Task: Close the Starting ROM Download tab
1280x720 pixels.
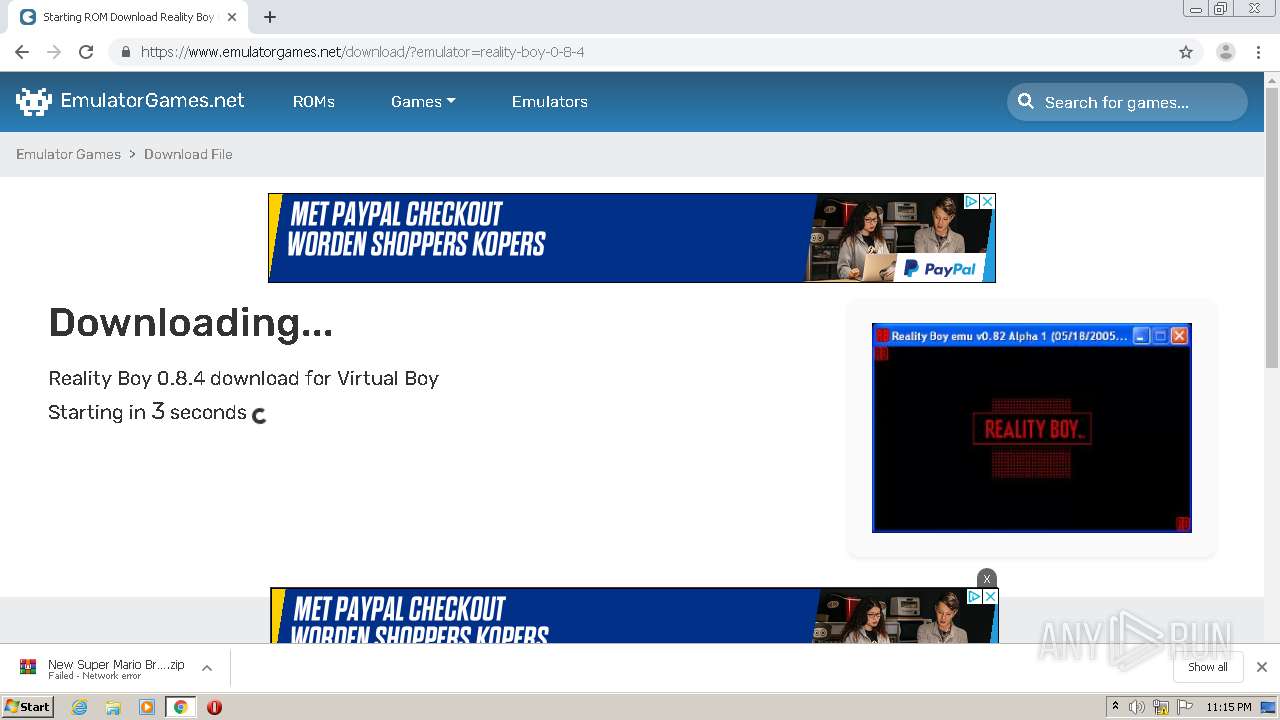Action: [232, 17]
